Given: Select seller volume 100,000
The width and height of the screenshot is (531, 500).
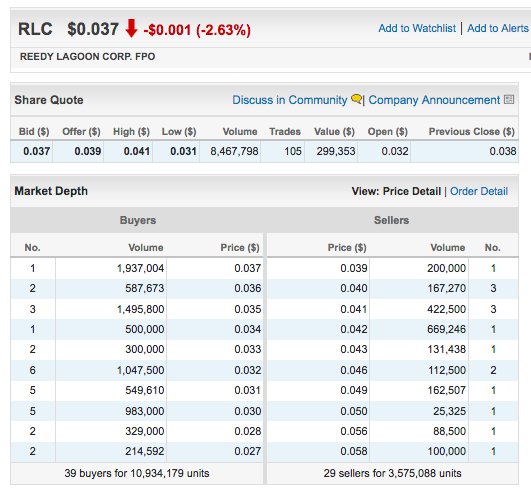Looking at the screenshot, I should (446, 451).
